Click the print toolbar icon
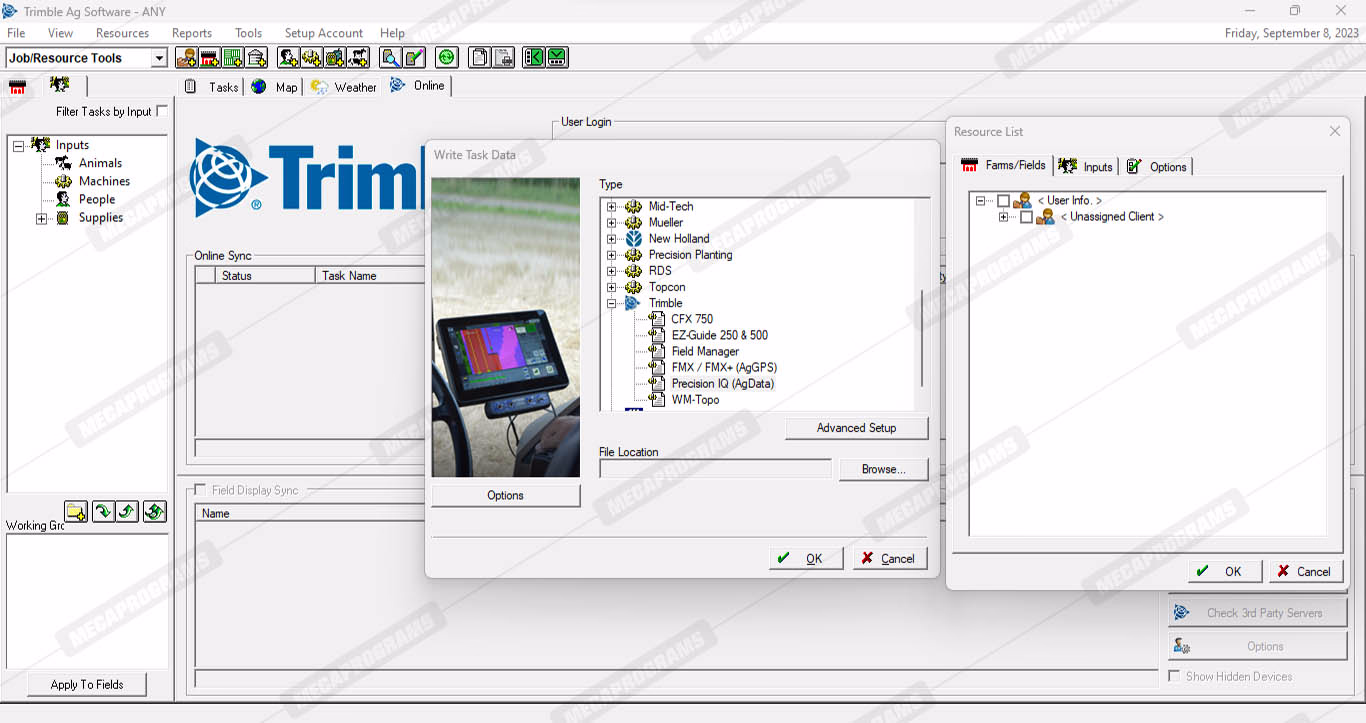 coord(503,58)
